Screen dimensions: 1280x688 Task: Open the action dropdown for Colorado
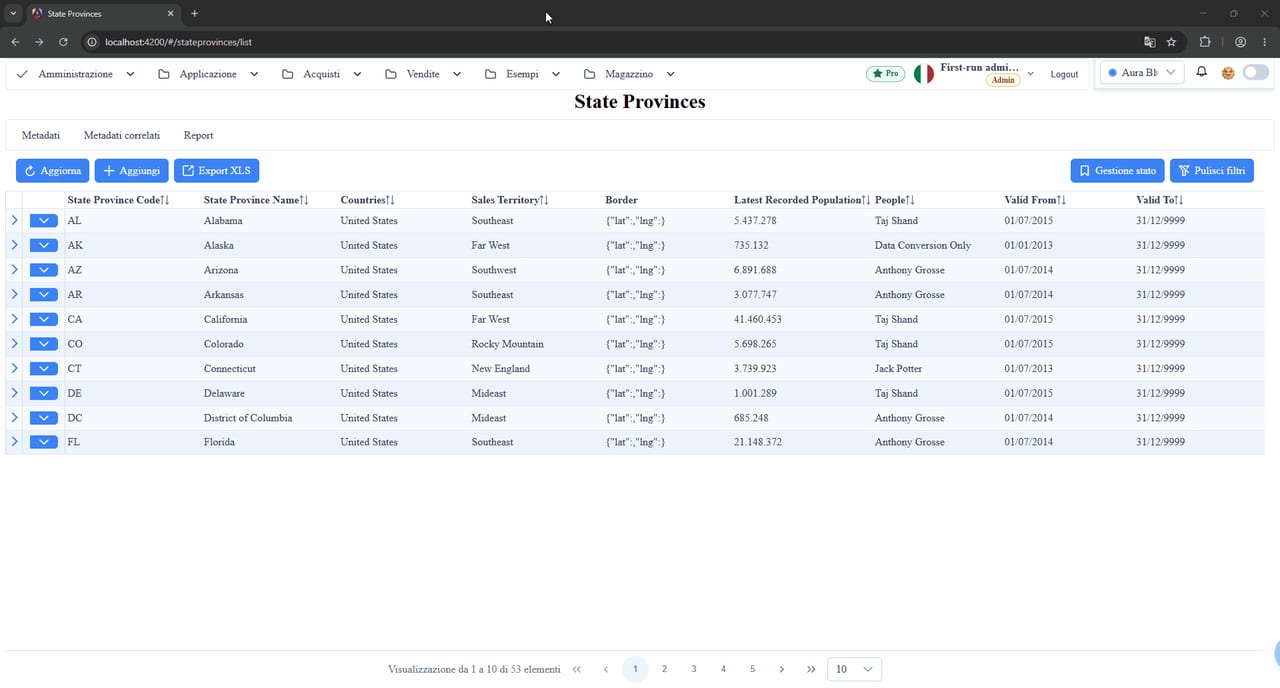pyautogui.click(x=44, y=344)
